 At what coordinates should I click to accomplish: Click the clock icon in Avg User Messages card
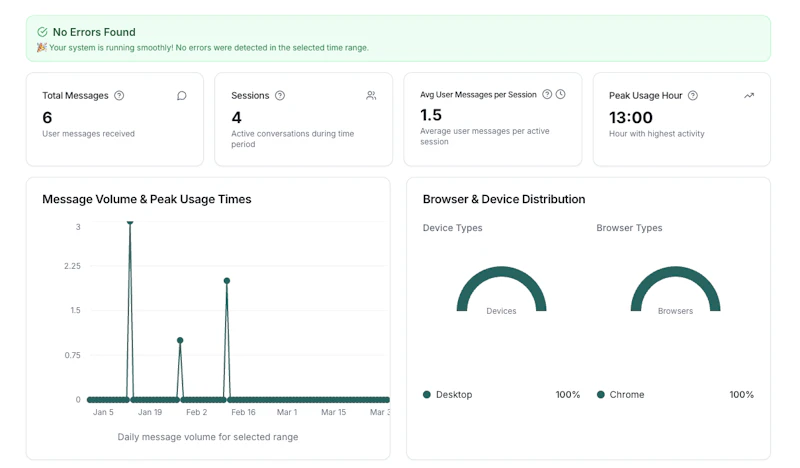(560, 94)
